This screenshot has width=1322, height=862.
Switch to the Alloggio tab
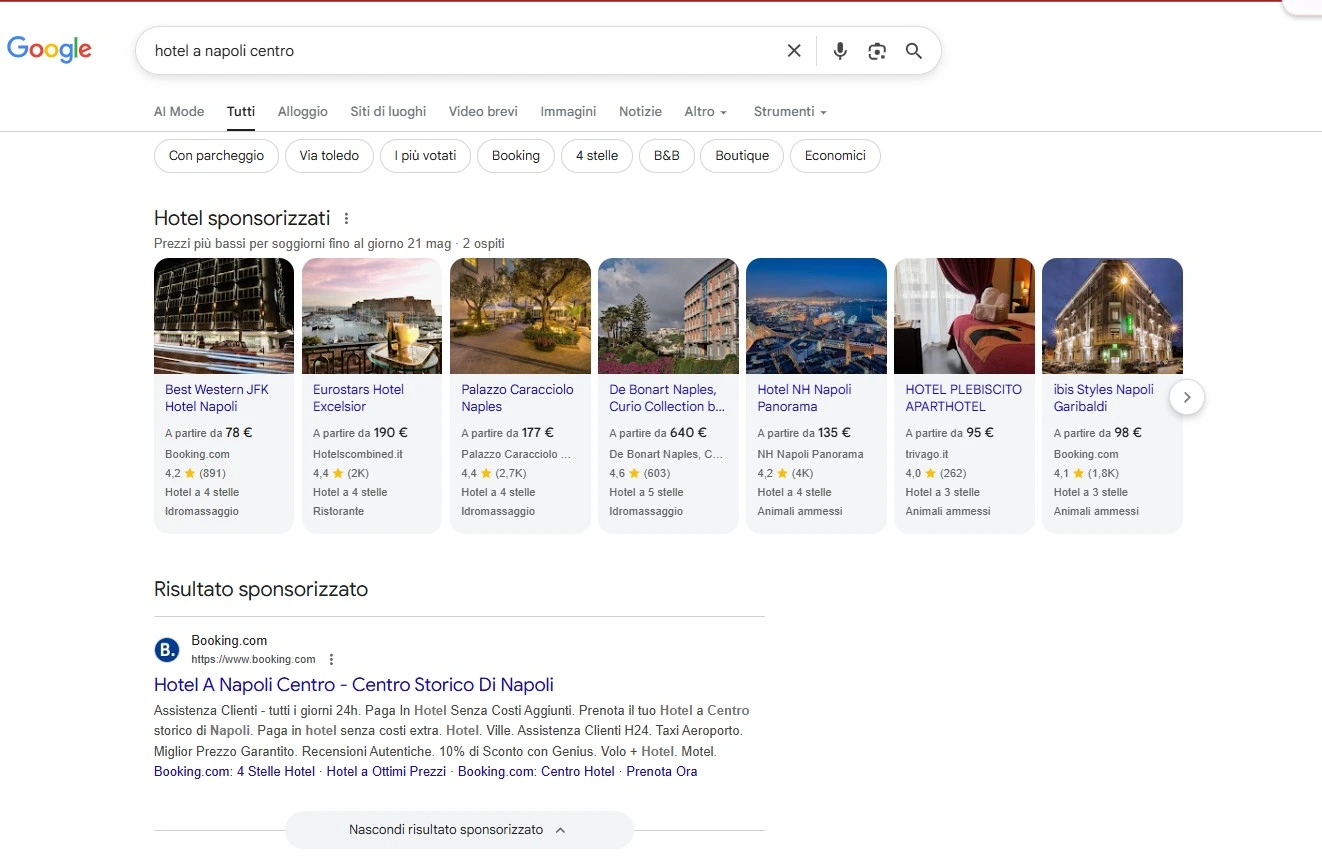click(x=303, y=111)
